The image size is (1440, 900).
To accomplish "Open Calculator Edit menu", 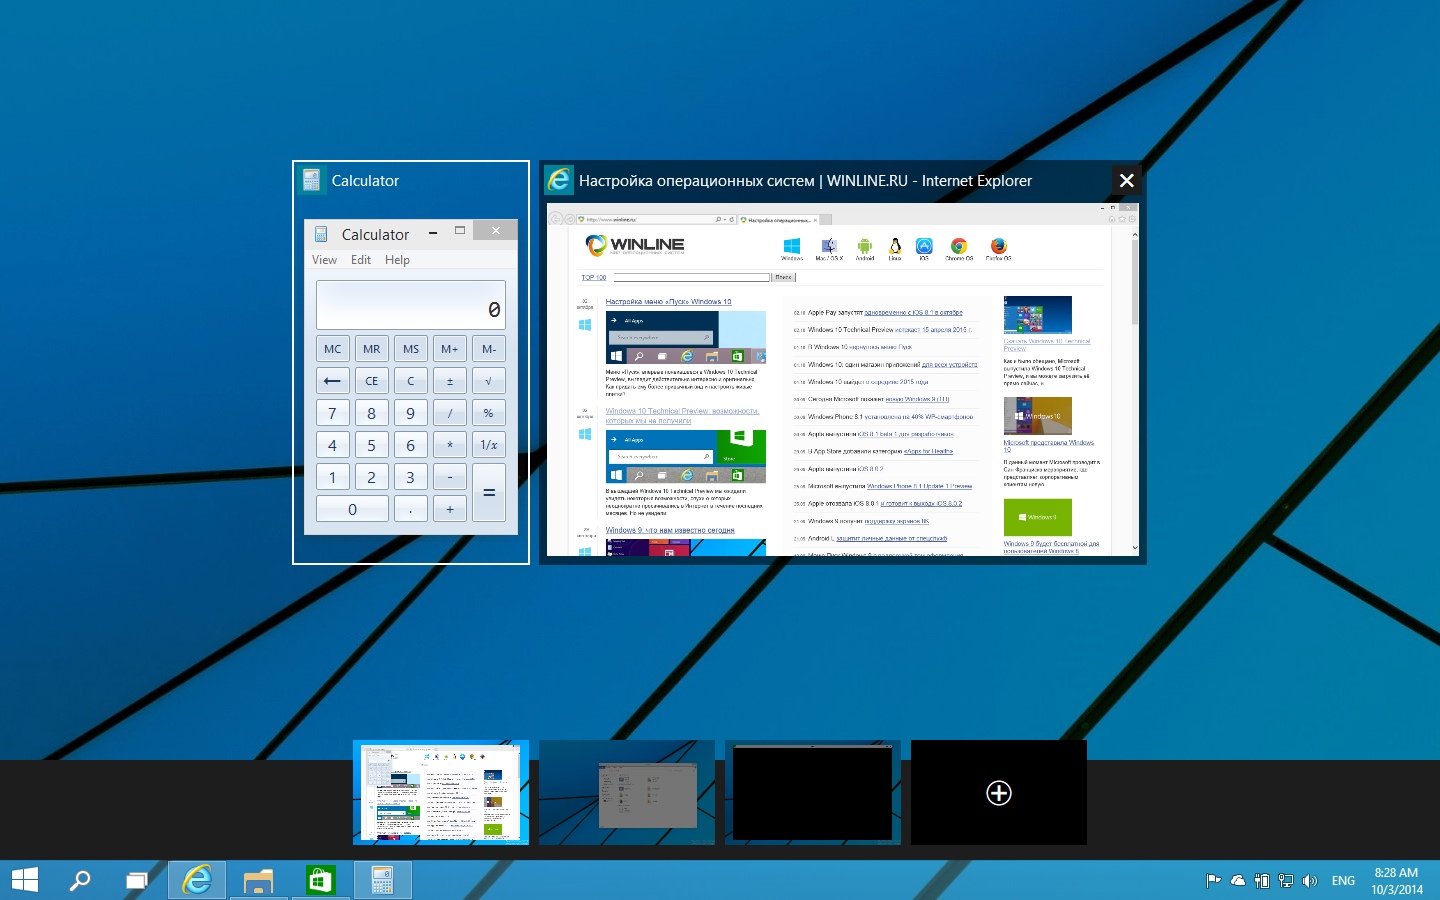I will click(x=361, y=260).
